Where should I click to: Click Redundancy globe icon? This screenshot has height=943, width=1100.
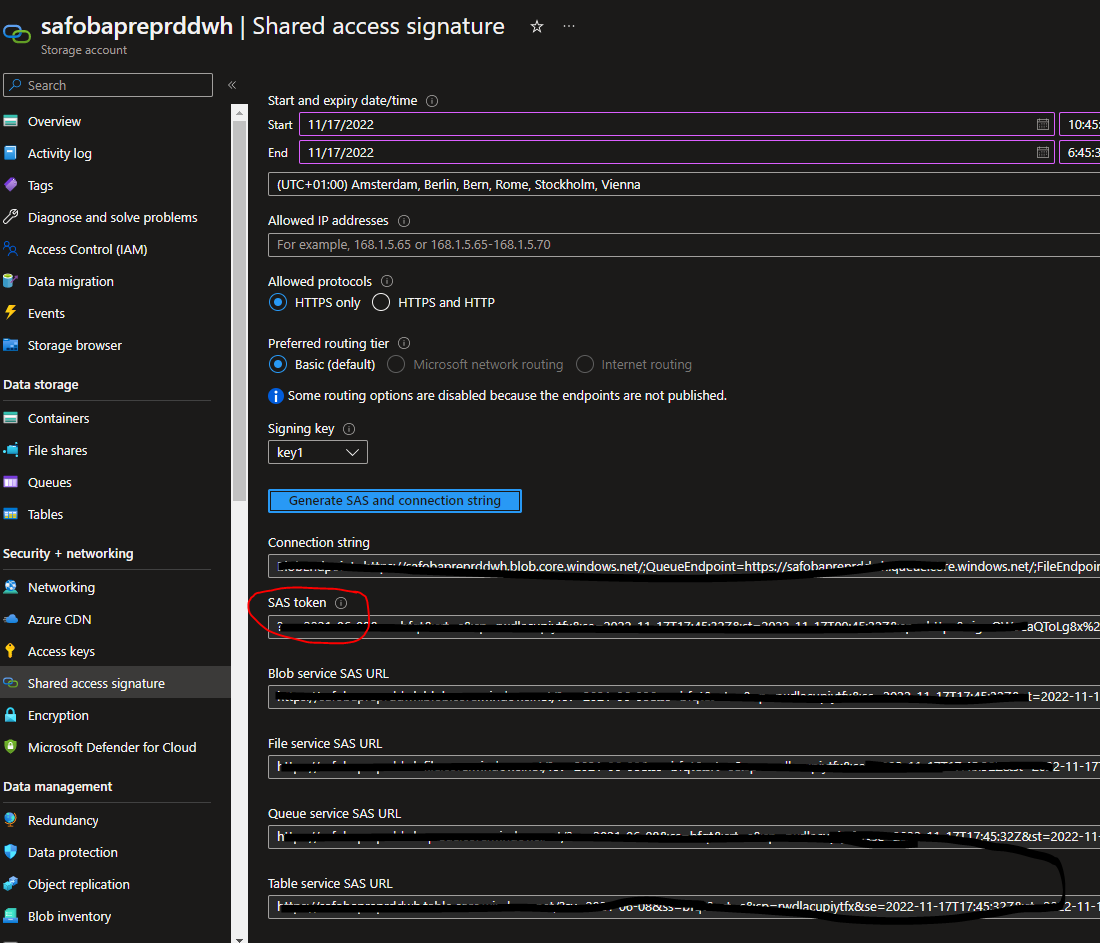tap(11, 820)
